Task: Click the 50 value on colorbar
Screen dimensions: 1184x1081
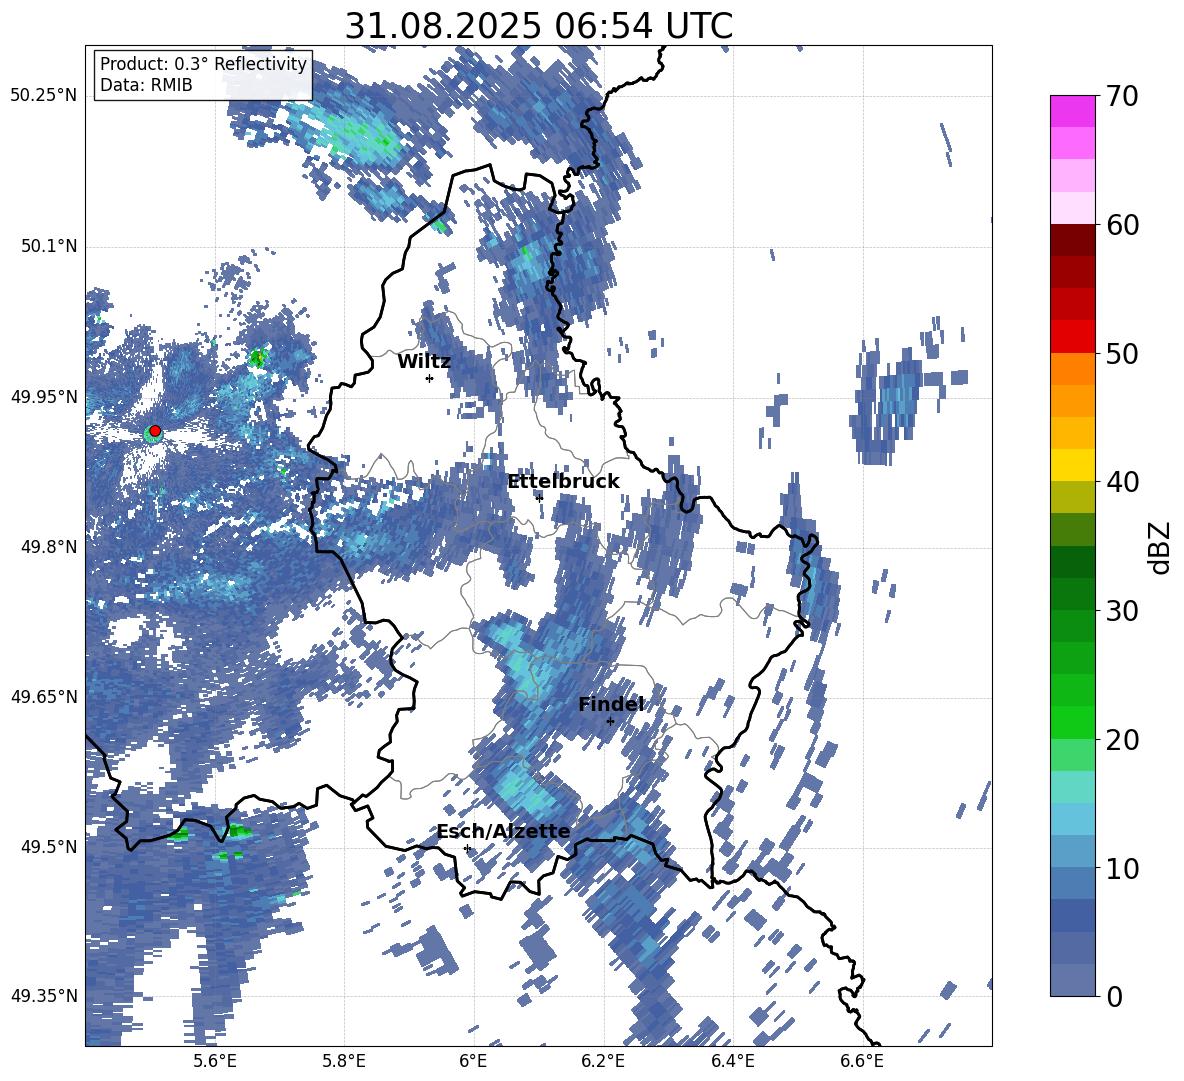Action: point(1122,353)
